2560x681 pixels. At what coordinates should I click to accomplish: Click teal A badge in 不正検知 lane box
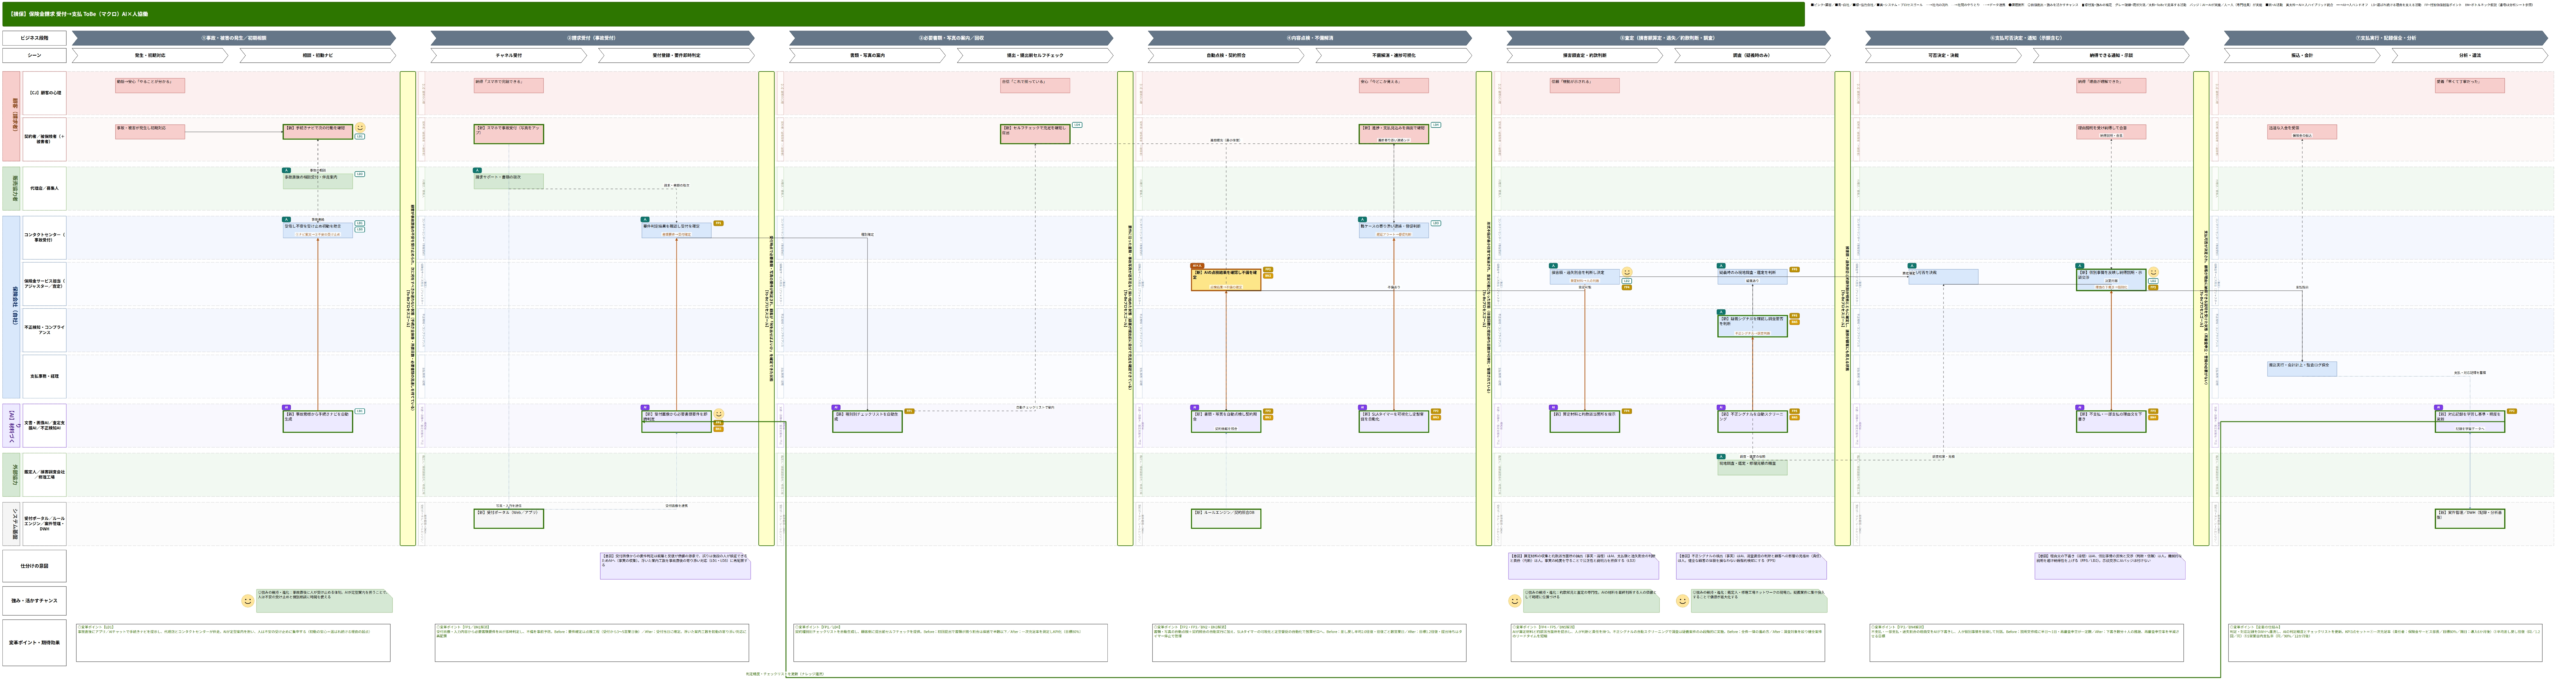tap(1721, 312)
